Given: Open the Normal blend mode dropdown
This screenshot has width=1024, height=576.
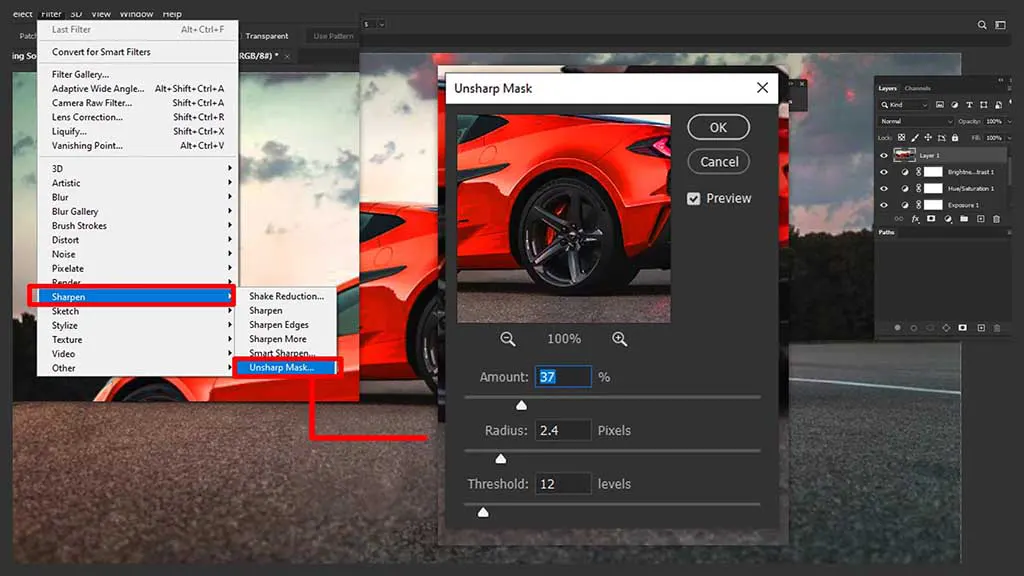Looking at the screenshot, I should pos(916,121).
